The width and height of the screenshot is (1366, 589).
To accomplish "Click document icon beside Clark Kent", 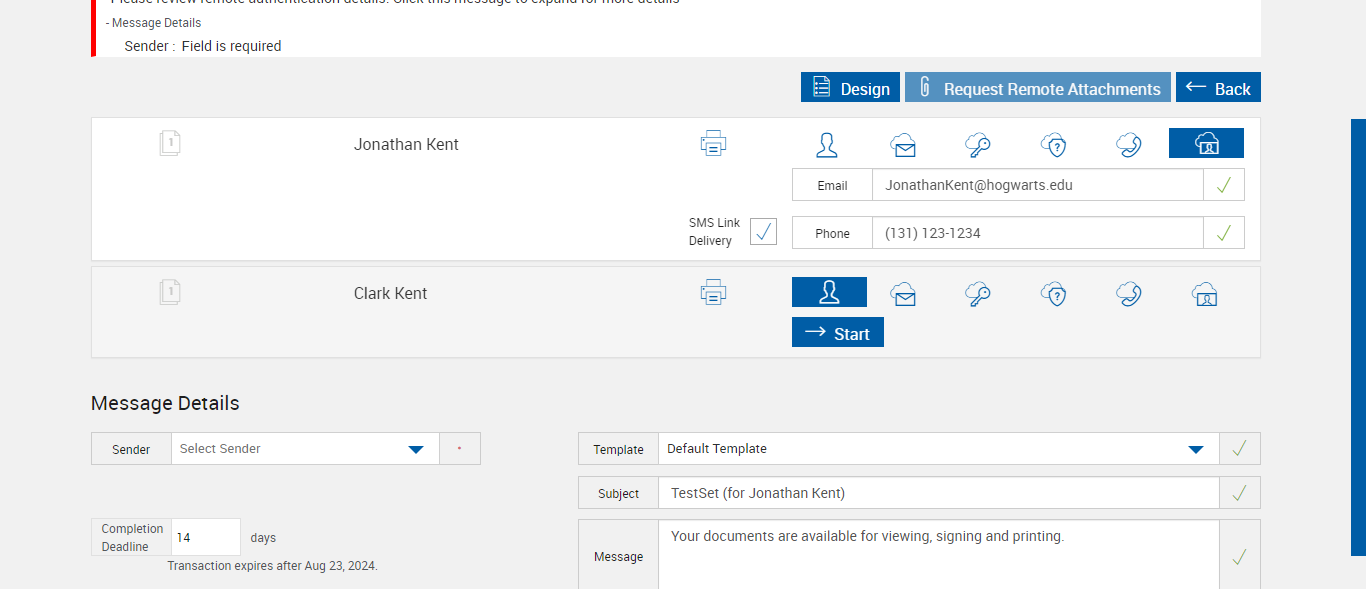I will pyautogui.click(x=170, y=292).
